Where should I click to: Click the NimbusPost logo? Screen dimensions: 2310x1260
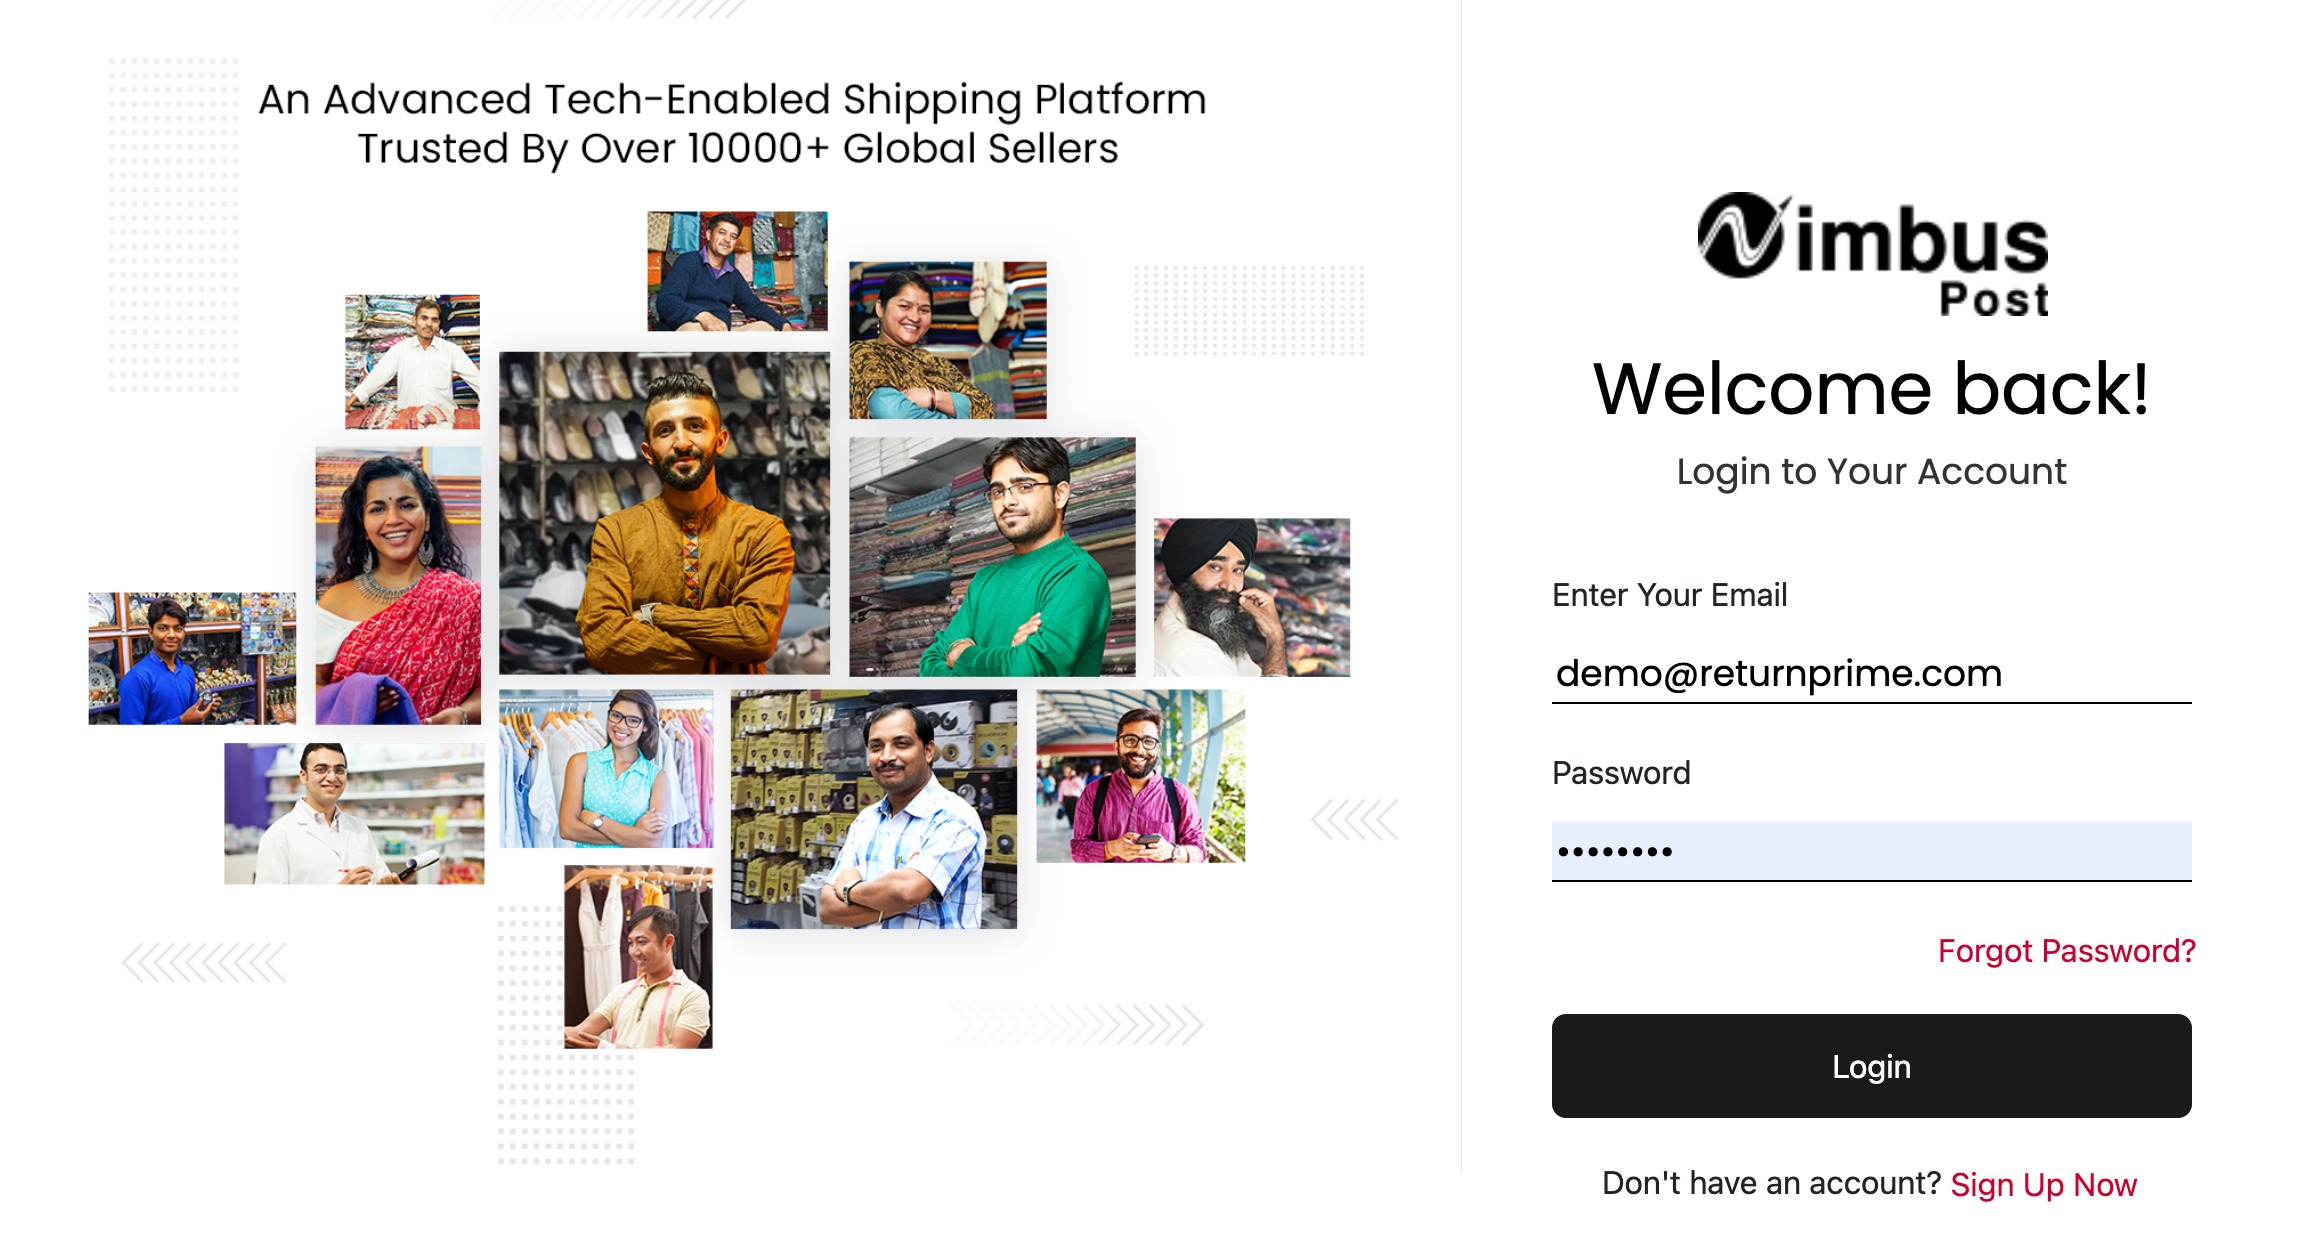(x=1872, y=254)
